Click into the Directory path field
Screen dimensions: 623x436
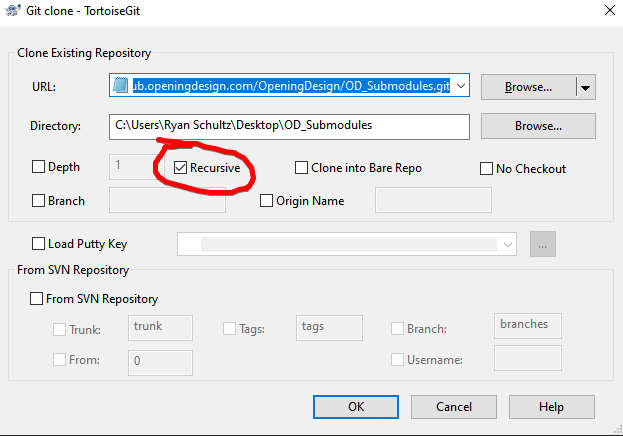click(x=290, y=127)
